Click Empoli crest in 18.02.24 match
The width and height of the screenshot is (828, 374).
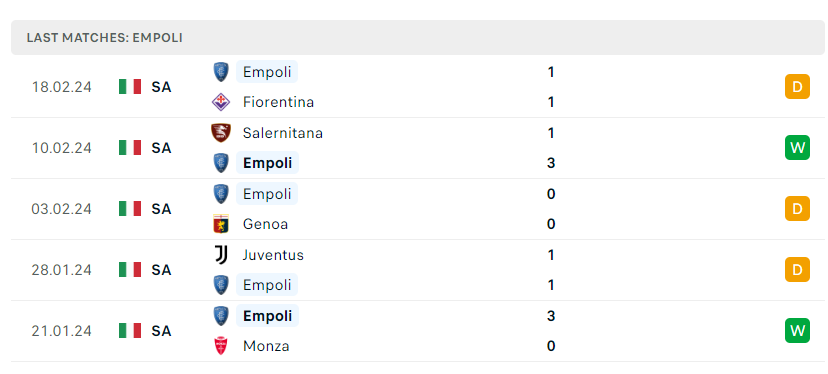pos(221,72)
